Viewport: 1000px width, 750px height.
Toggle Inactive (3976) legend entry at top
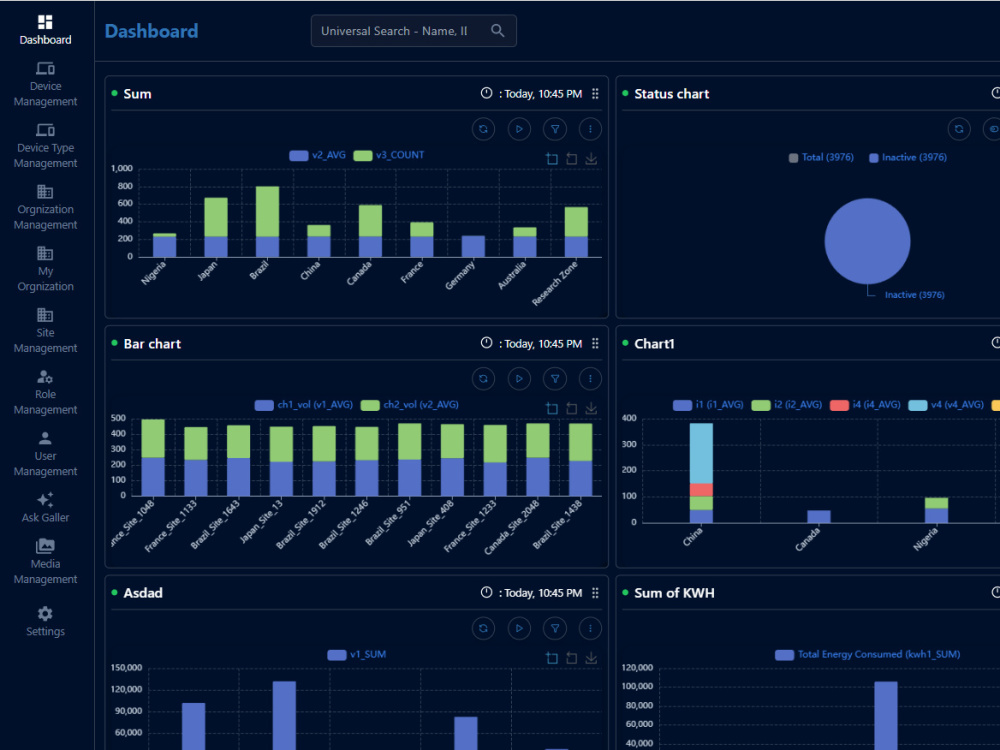point(908,158)
